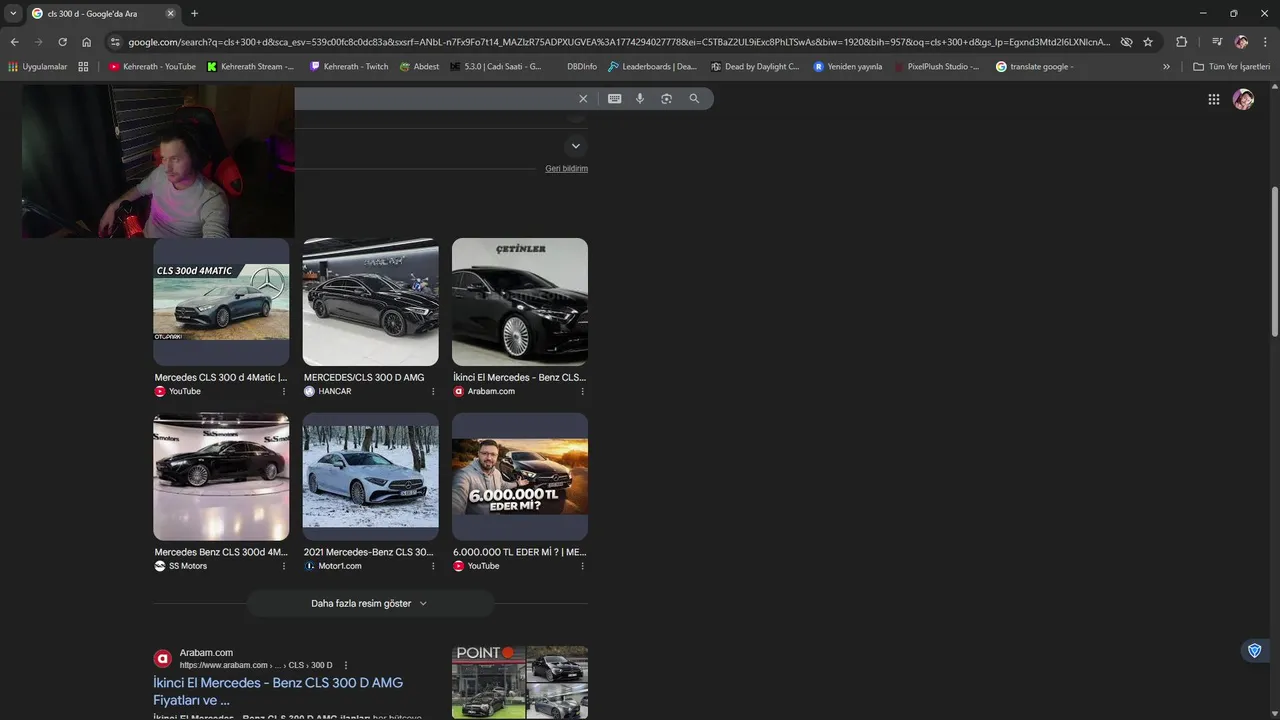Open the media controls icon in the toolbar
The width and height of the screenshot is (1280, 720).
click(1217, 42)
